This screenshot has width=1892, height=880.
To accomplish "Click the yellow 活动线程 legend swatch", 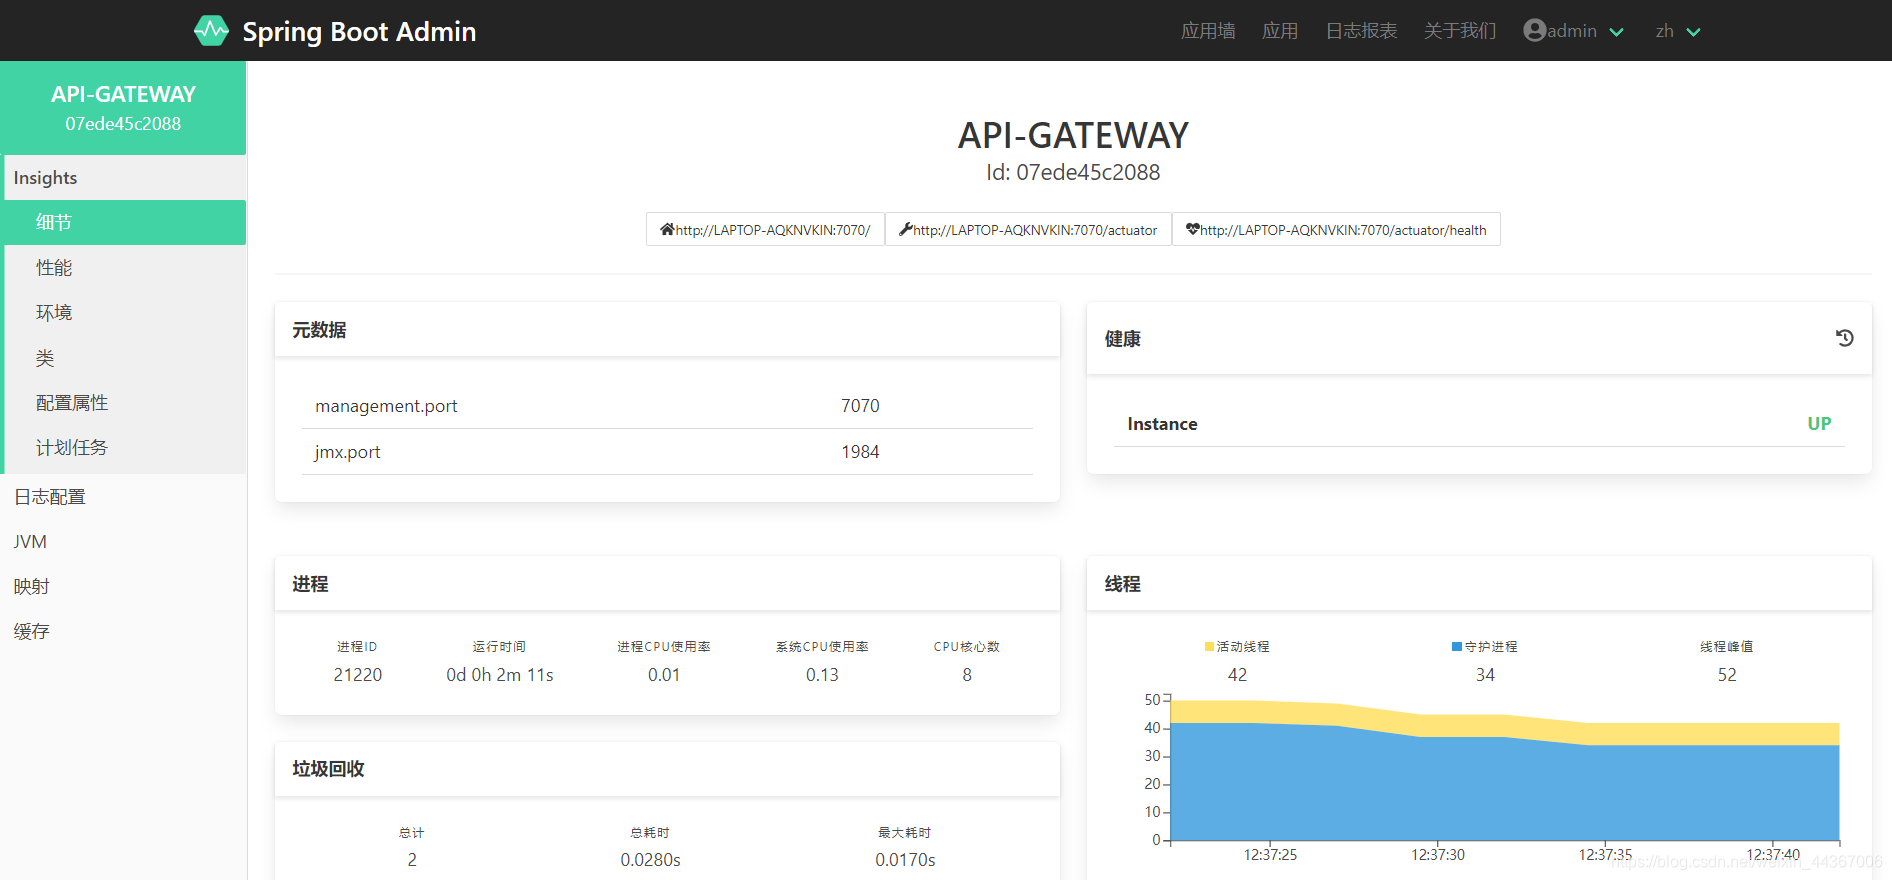I will click(1210, 646).
